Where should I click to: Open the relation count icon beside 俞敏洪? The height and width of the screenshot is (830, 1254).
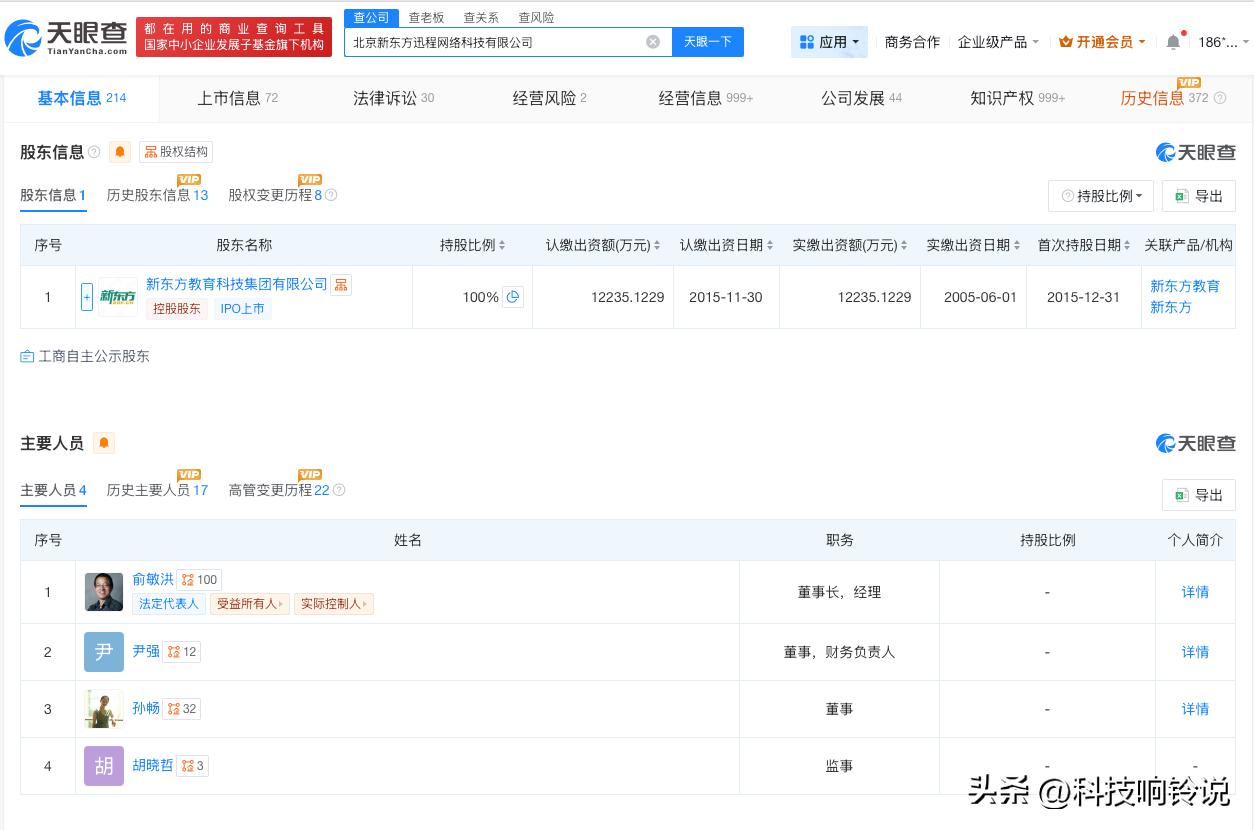(x=199, y=579)
